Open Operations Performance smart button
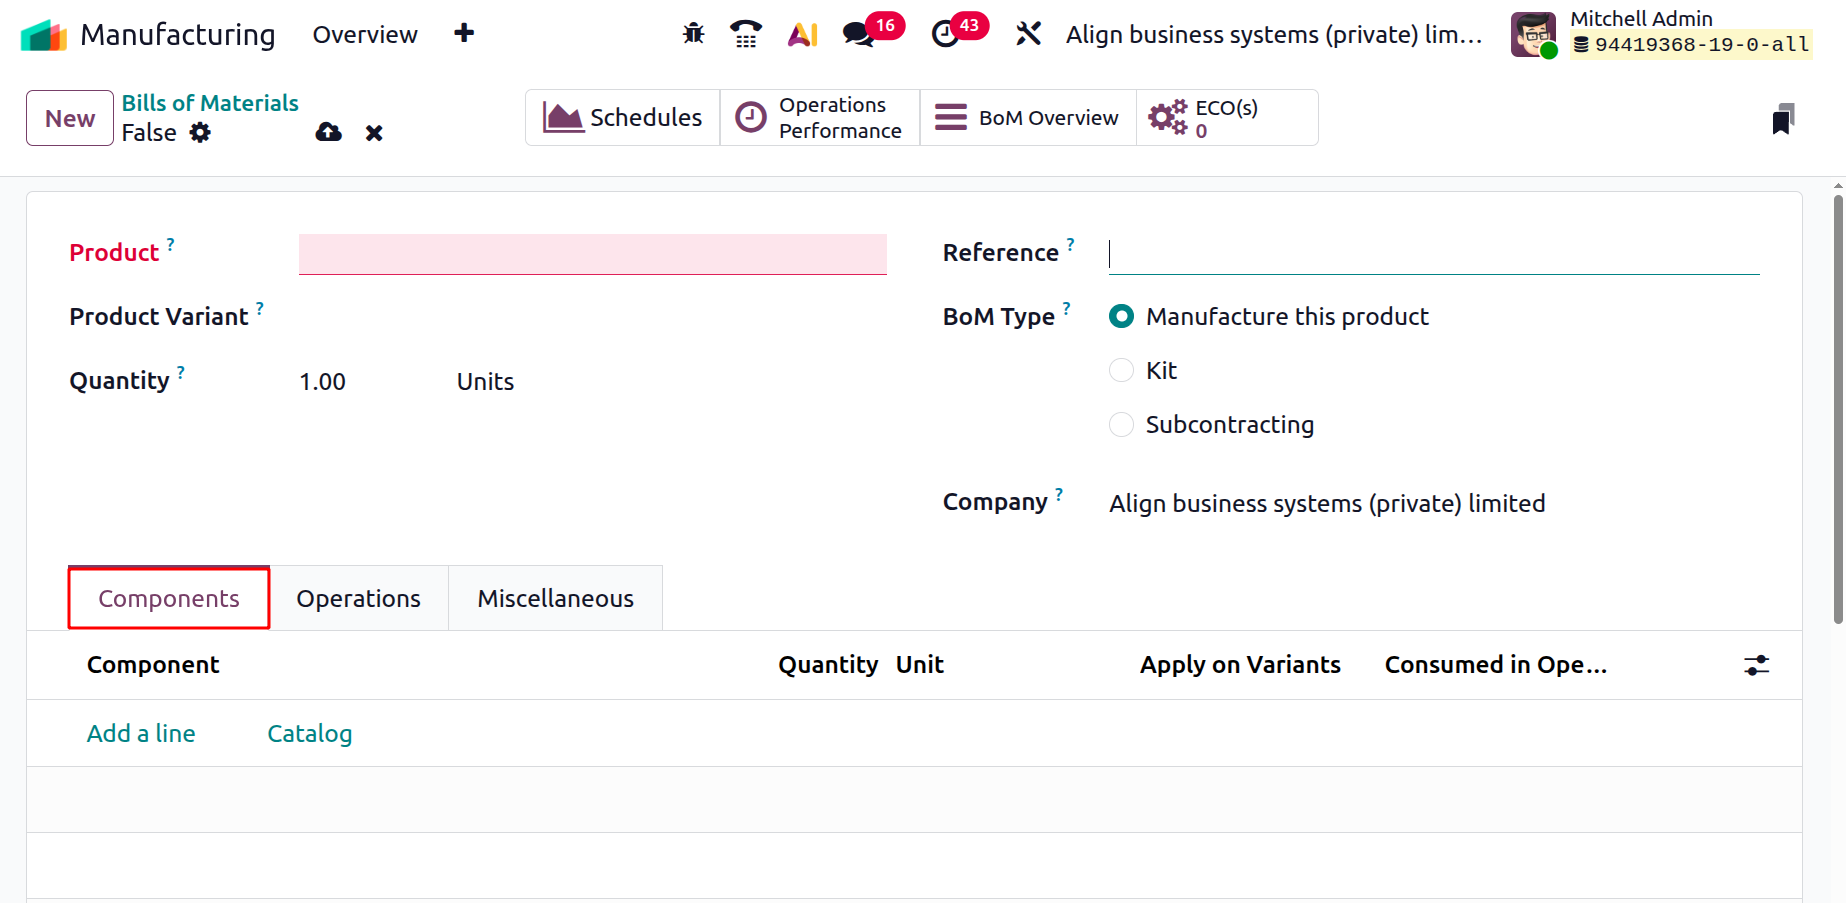The width and height of the screenshot is (1846, 903). coord(820,117)
